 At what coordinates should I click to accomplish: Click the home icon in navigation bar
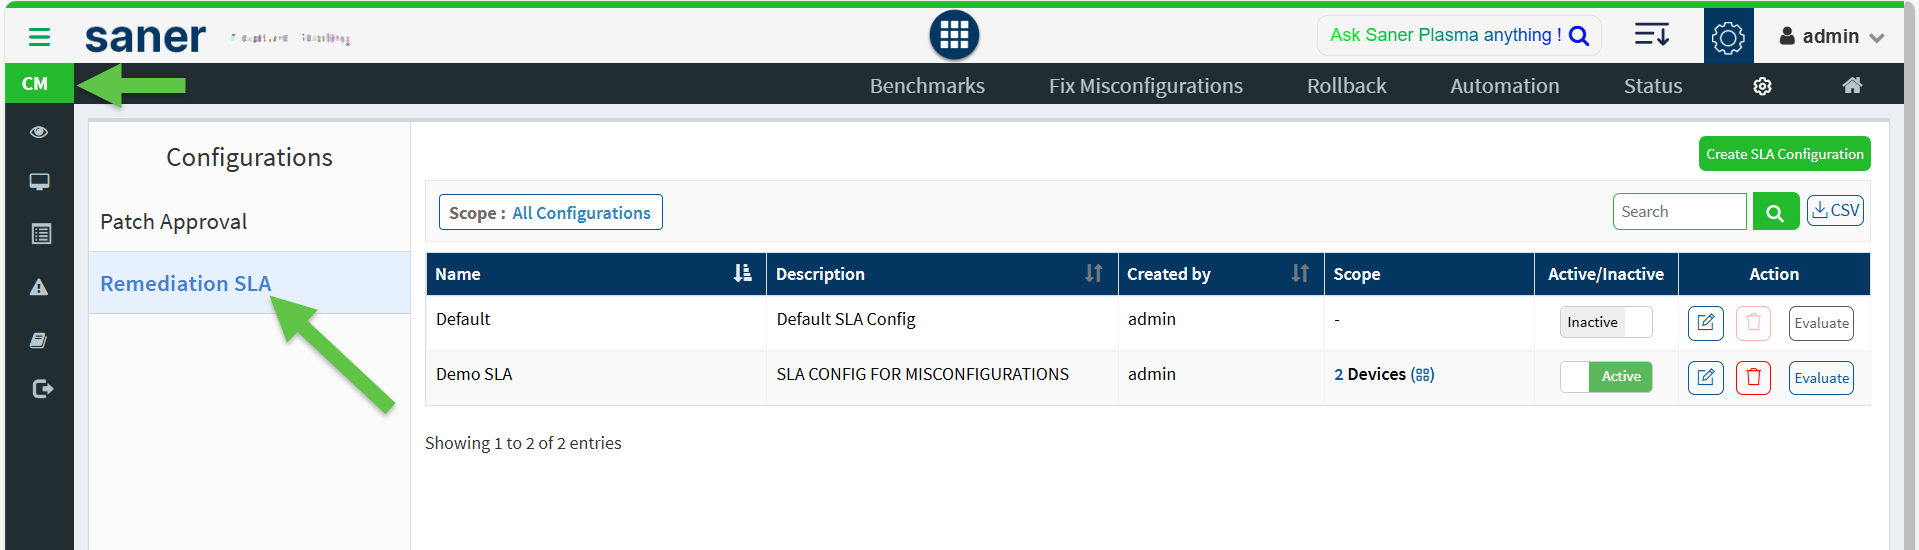[x=1852, y=86]
